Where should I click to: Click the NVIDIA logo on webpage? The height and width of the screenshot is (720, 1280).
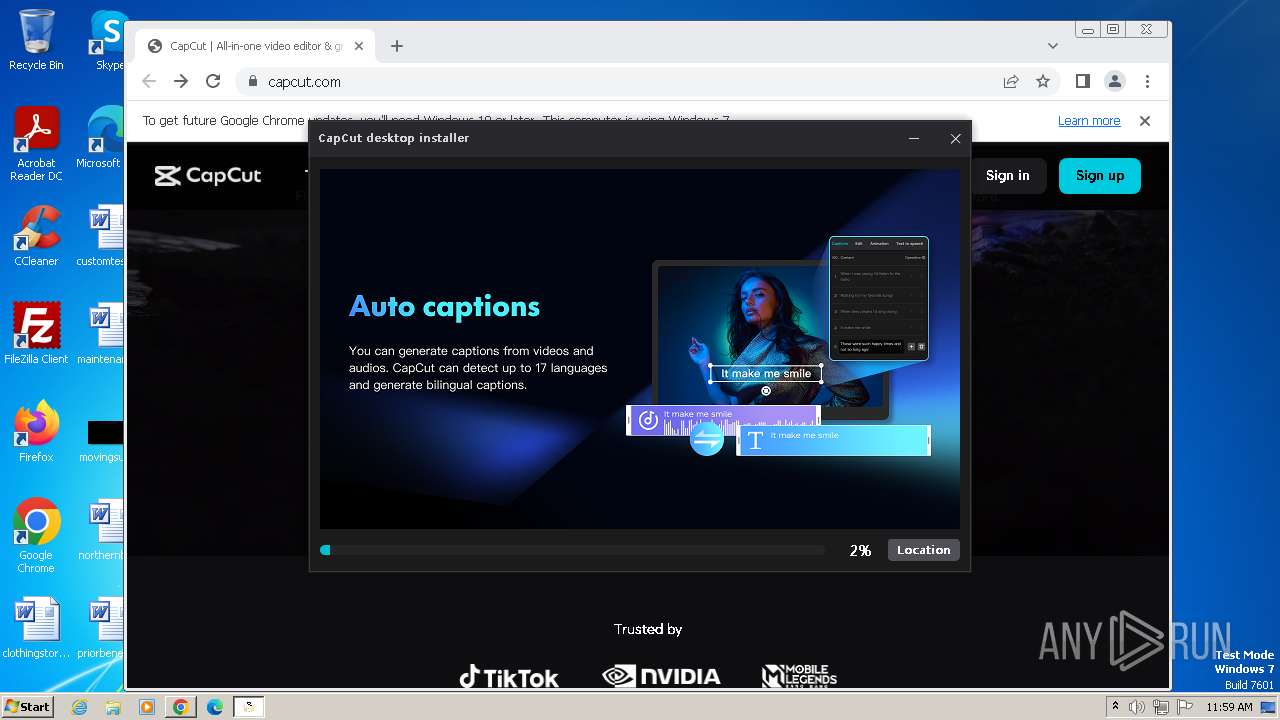tap(661, 677)
